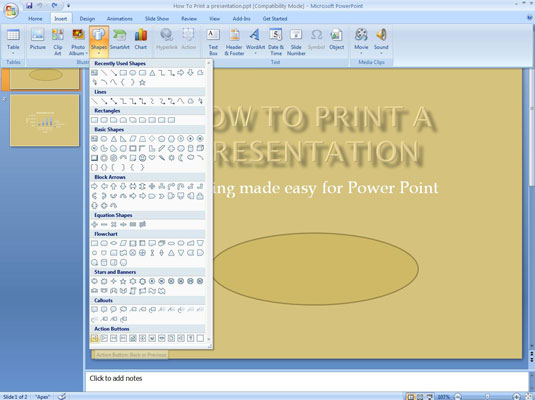Pick the Lightning Bolt basic shape
This screenshot has height=400, width=535.
pyautogui.click(x=161, y=158)
